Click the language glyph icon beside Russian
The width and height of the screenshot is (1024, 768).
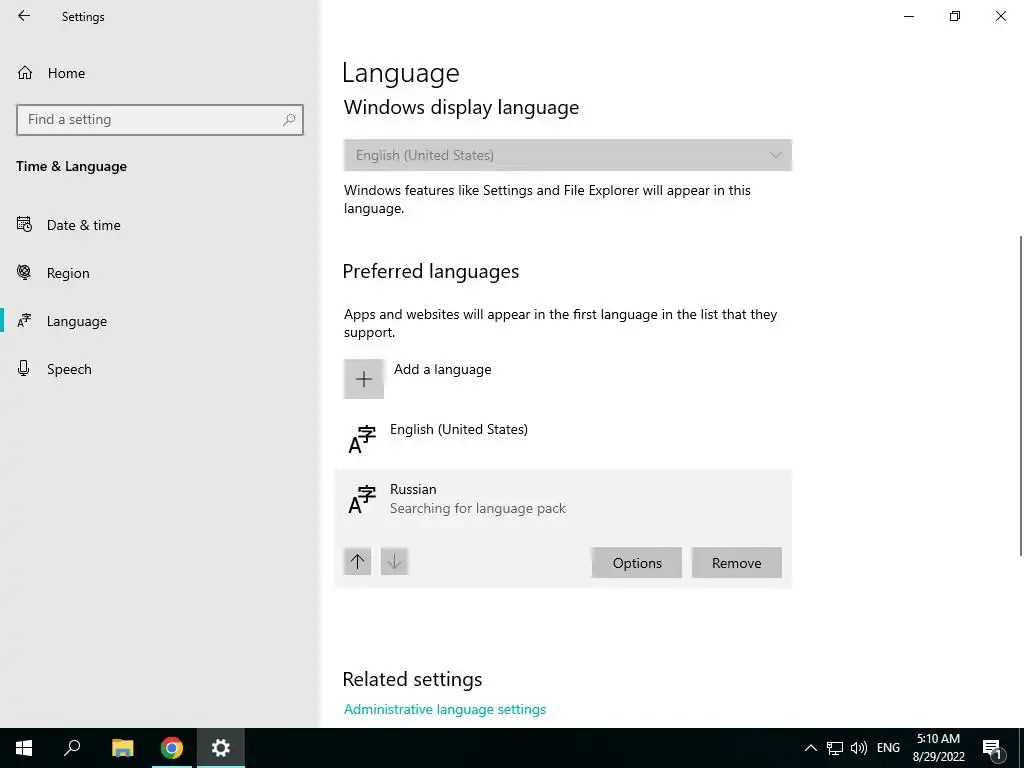tap(362, 500)
